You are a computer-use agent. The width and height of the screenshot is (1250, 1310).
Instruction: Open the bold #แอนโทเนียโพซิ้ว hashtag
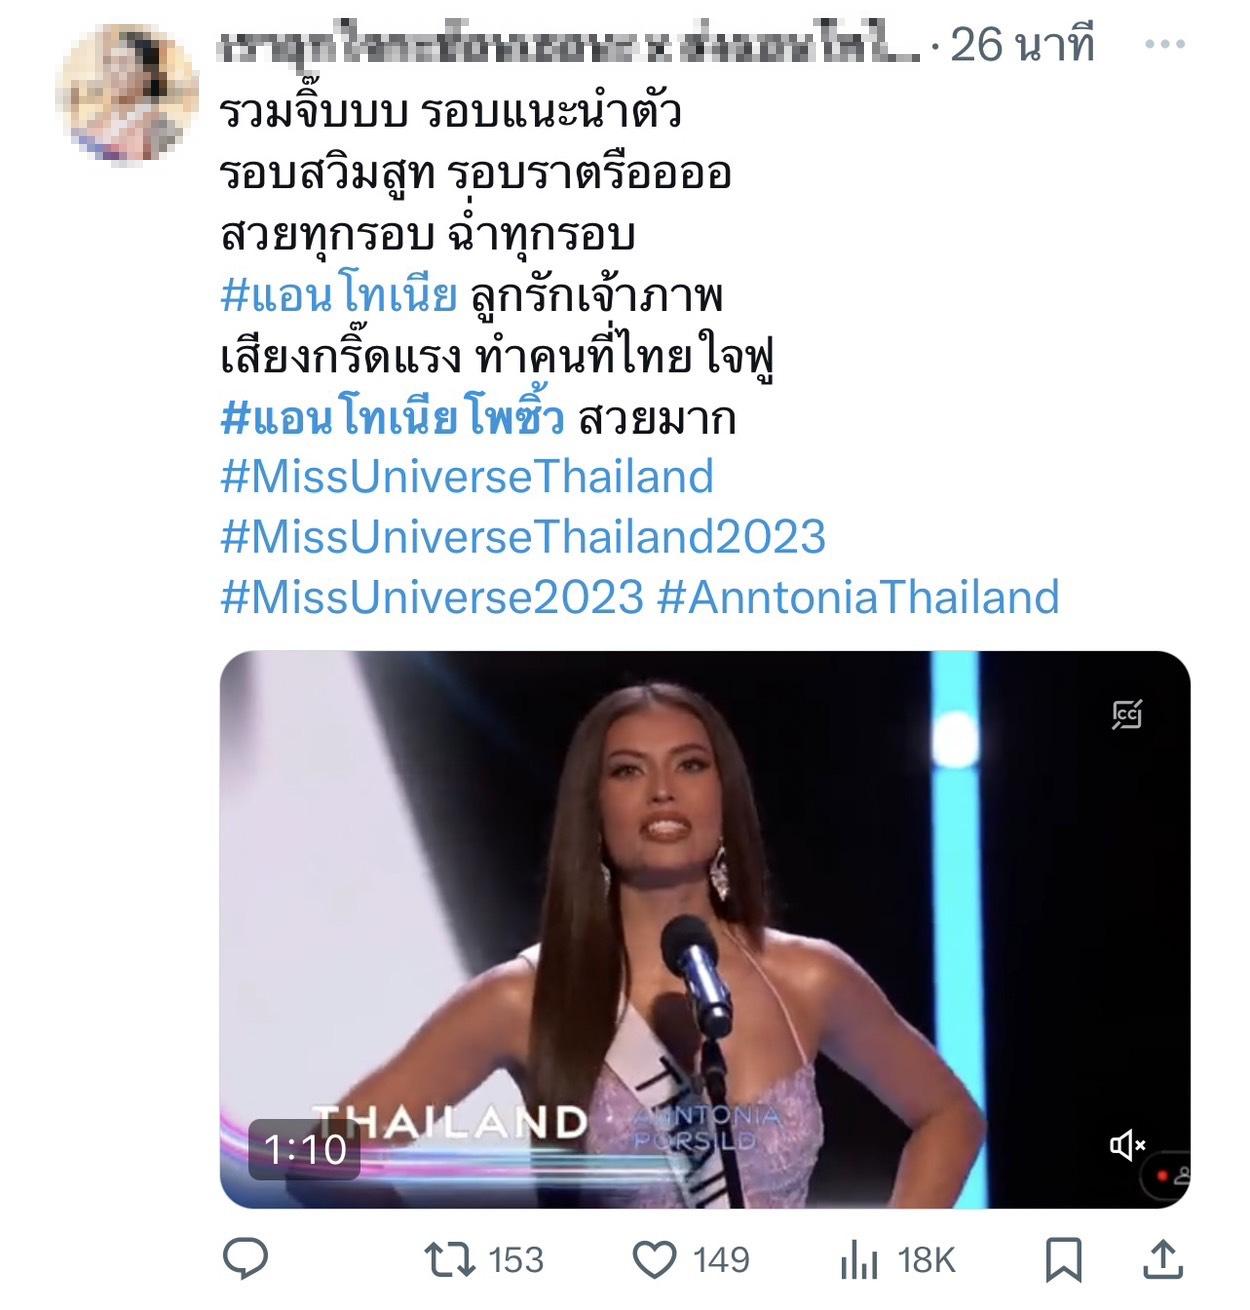click(392, 417)
